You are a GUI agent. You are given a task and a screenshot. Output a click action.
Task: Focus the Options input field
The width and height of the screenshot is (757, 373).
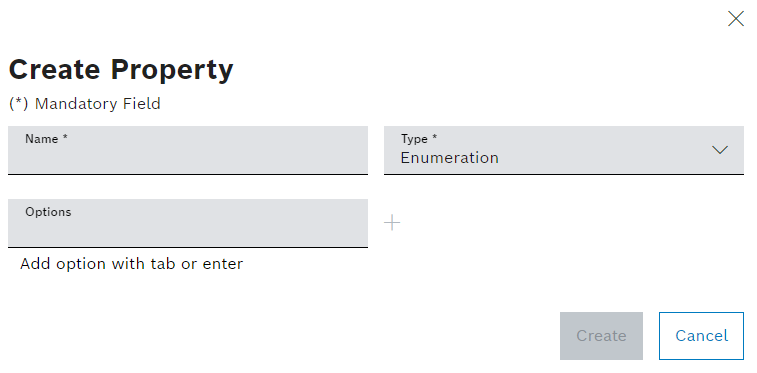click(x=188, y=223)
